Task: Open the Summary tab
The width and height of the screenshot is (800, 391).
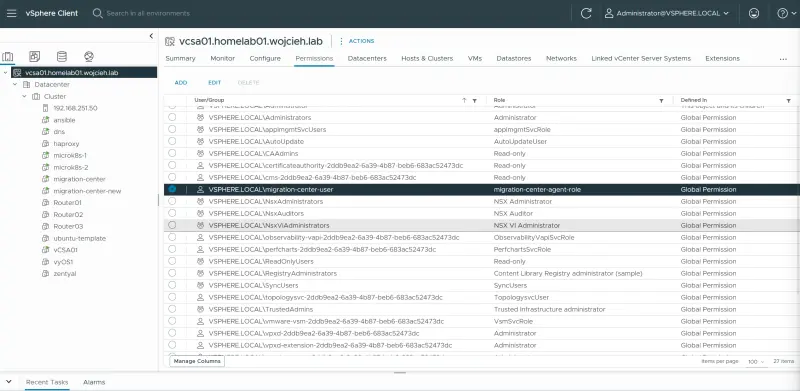Action: pos(180,59)
